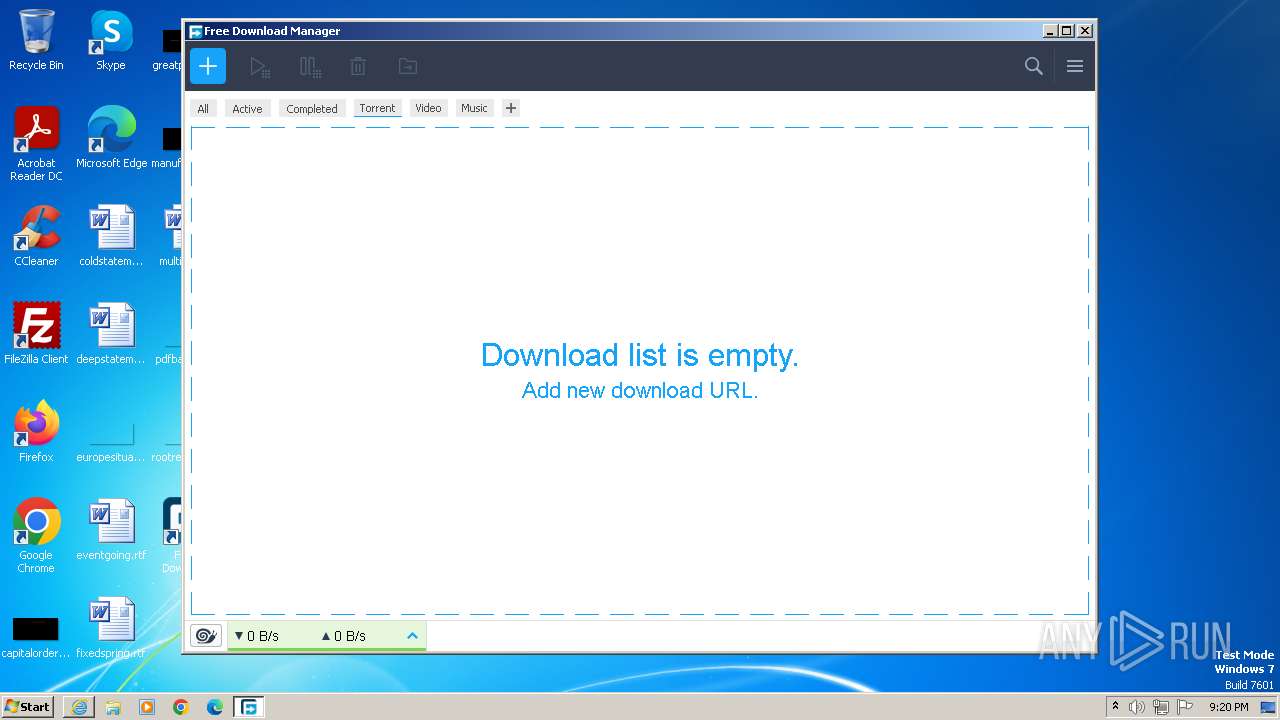Select the eventgoing.rtf file
The image size is (1280, 720).
111,530
